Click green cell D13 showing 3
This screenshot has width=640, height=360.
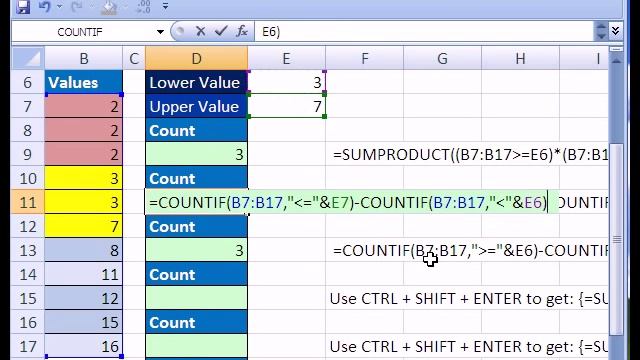coord(196,250)
